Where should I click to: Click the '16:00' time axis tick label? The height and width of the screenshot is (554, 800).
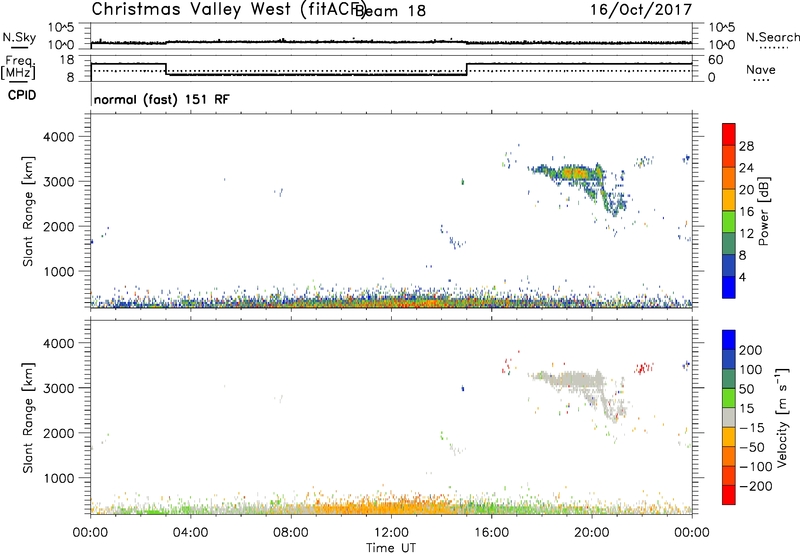tap(491, 533)
